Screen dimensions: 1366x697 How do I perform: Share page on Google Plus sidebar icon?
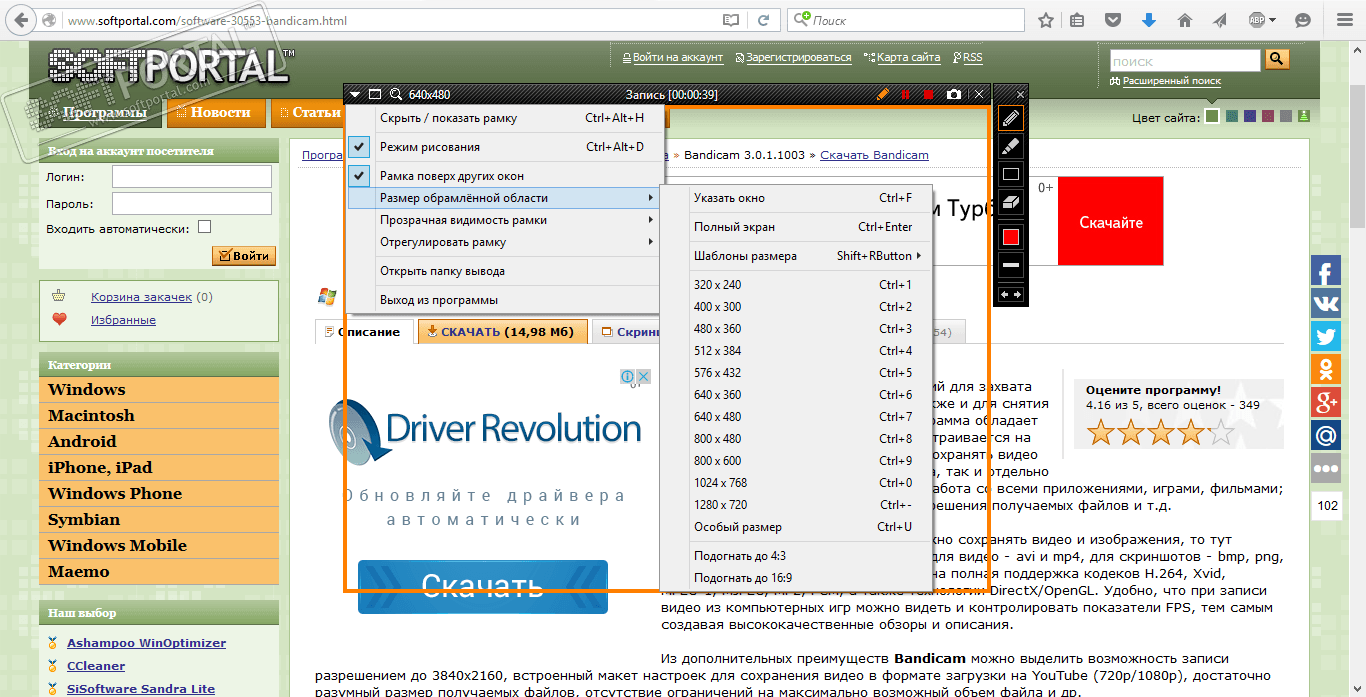(1326, 403)
